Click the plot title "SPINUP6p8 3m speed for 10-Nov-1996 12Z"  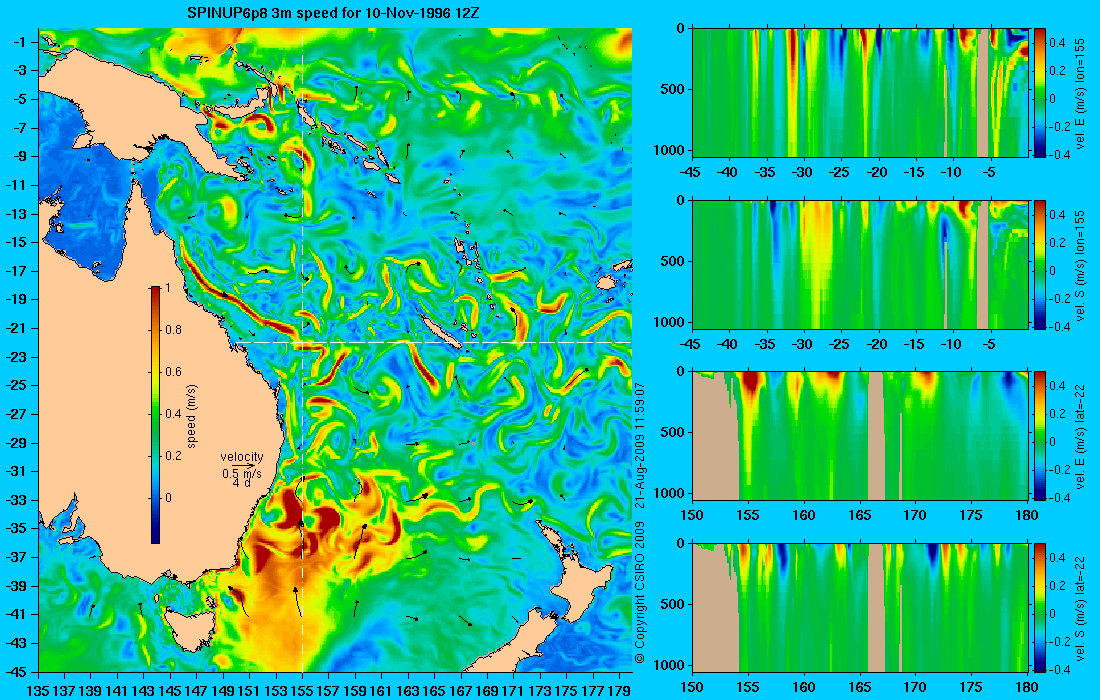click(x=333, y=13)
